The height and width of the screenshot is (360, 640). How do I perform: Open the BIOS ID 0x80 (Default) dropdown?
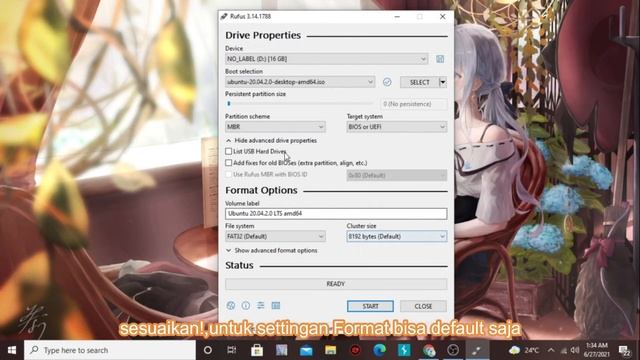pyautogui.click(x=397, y=176)
